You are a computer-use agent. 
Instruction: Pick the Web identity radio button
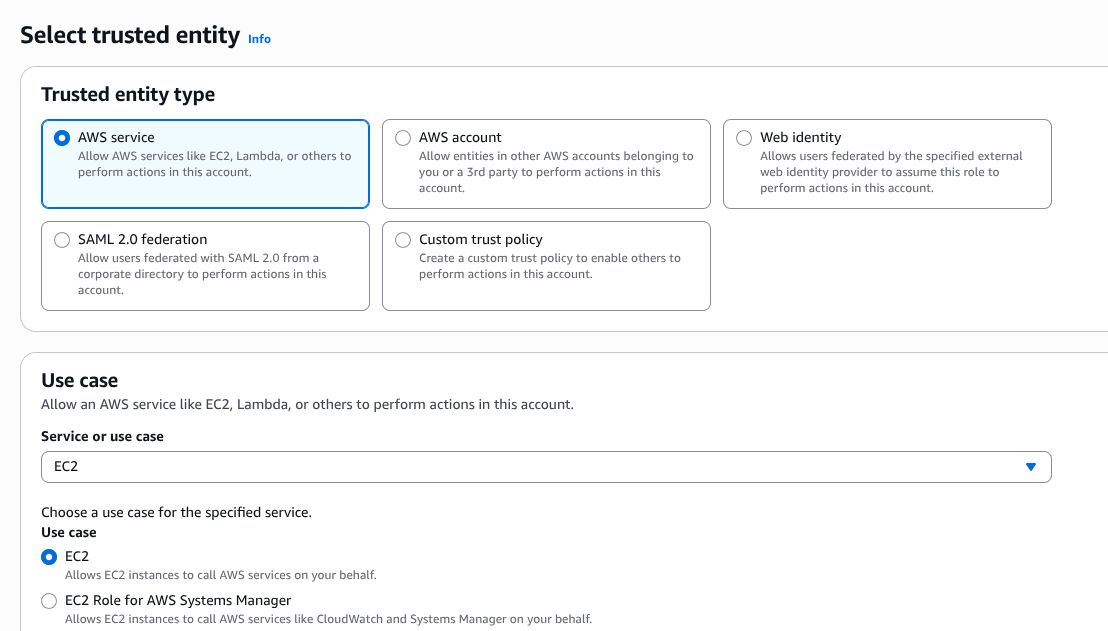point(744,138)
